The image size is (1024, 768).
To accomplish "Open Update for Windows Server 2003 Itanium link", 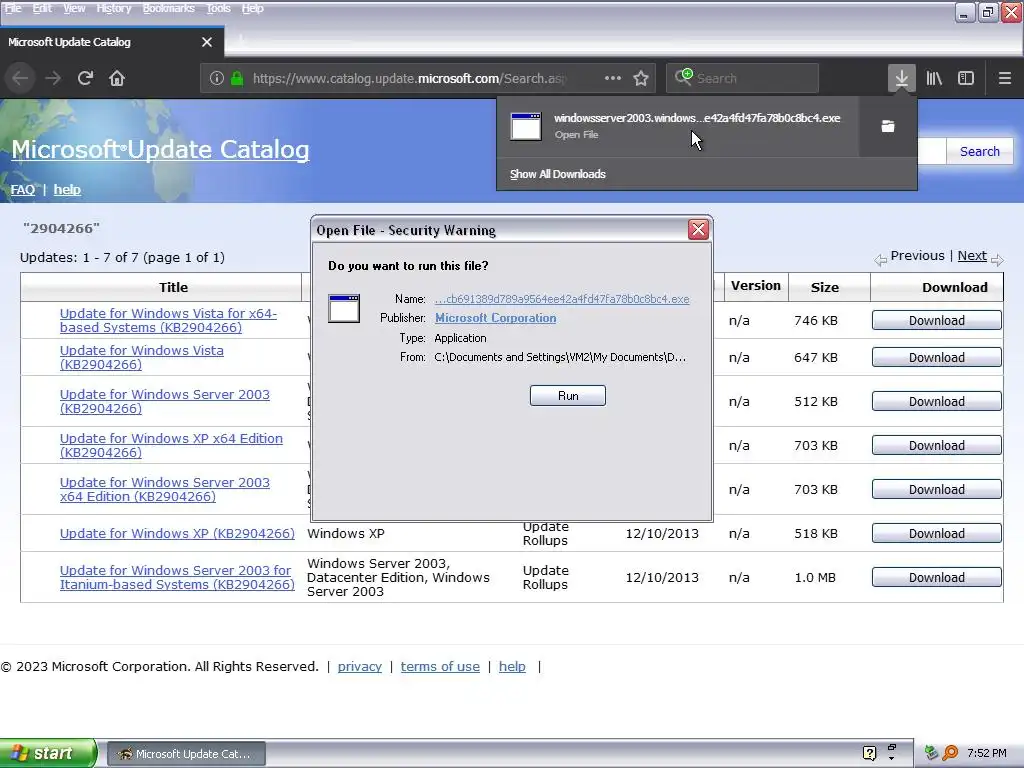I will pyautogui.click(x=177, y=577).
